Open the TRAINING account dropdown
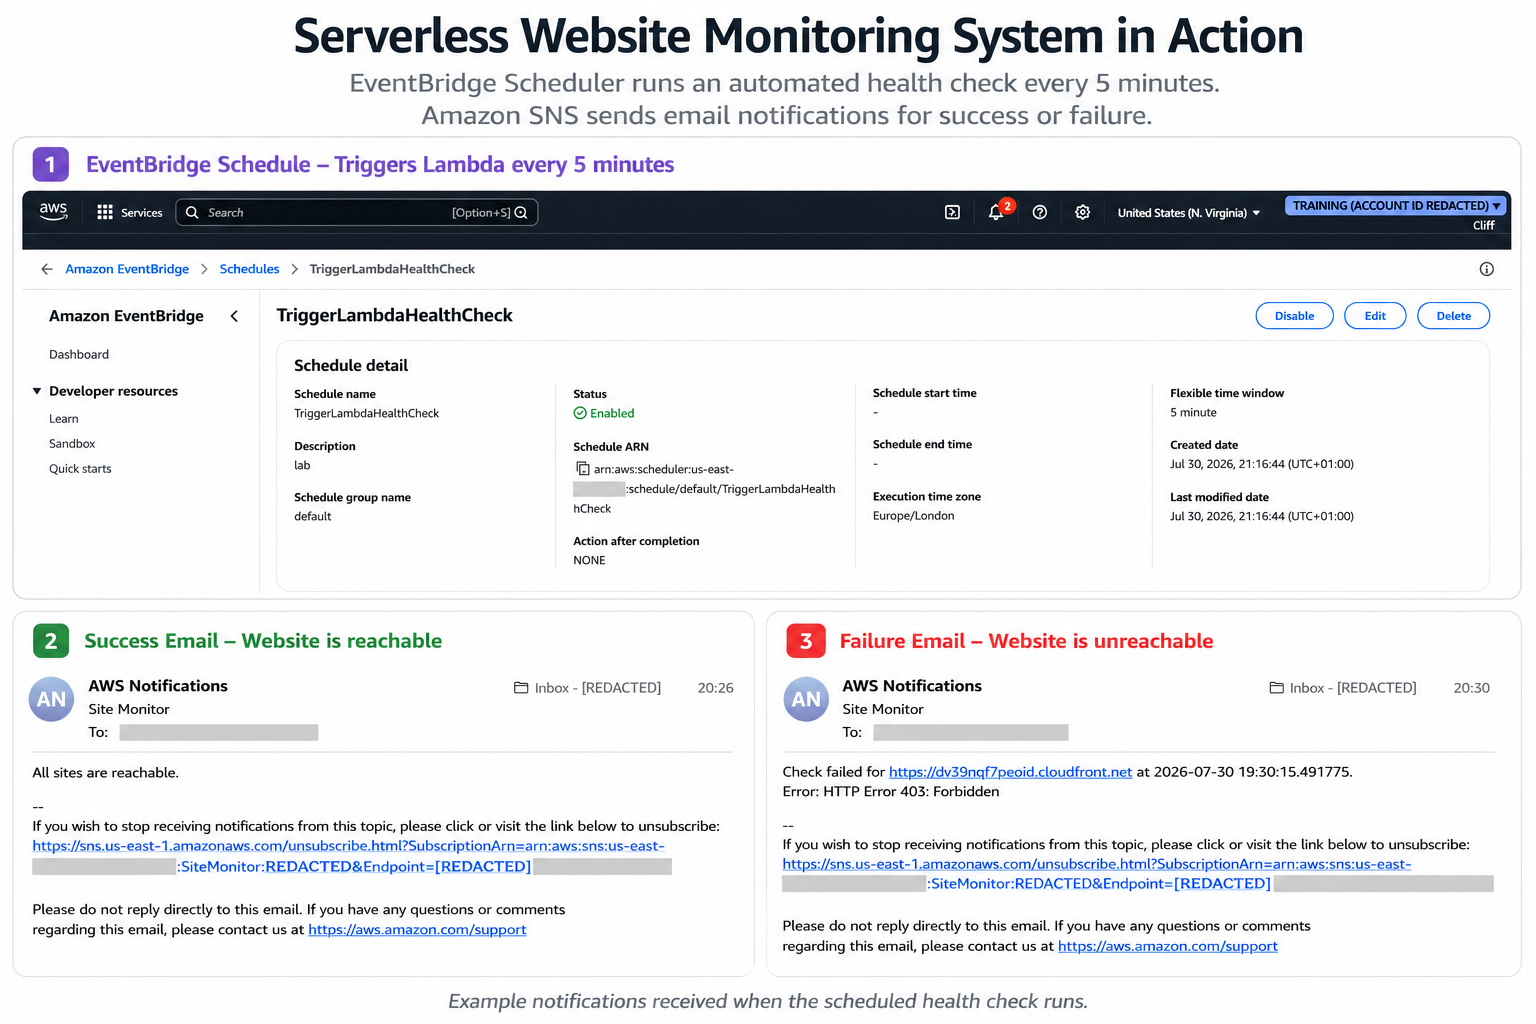Screen dimensions: 1536x1024 point(1396,206)
